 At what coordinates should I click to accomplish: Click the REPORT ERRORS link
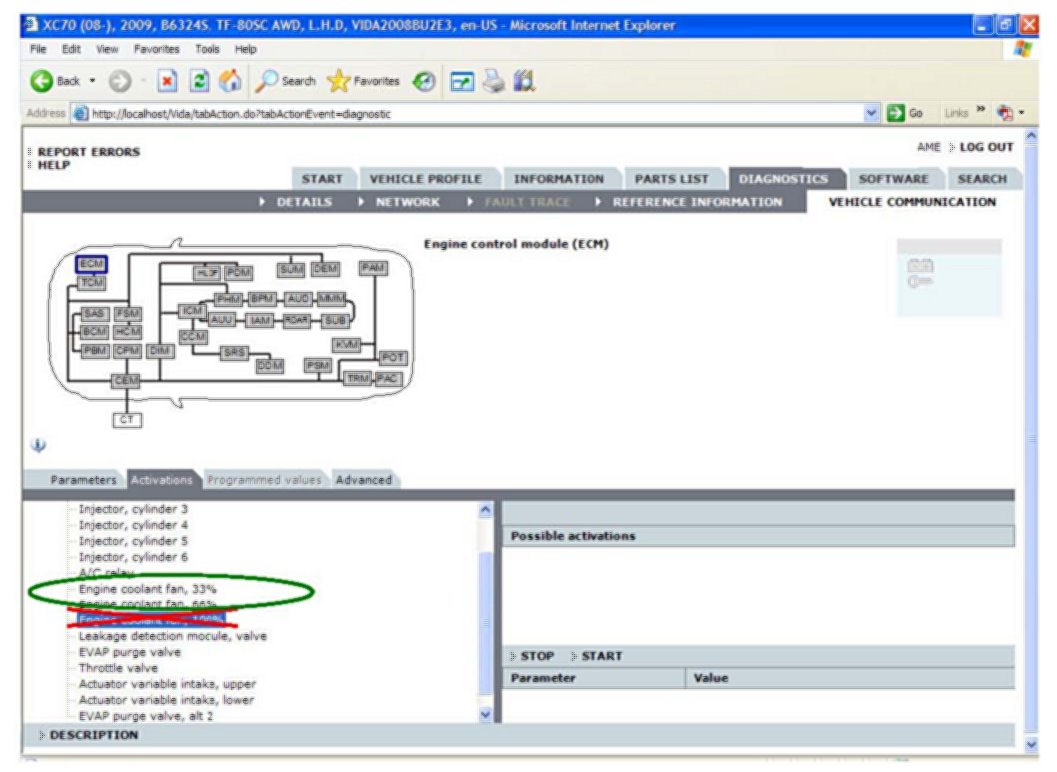88,152
